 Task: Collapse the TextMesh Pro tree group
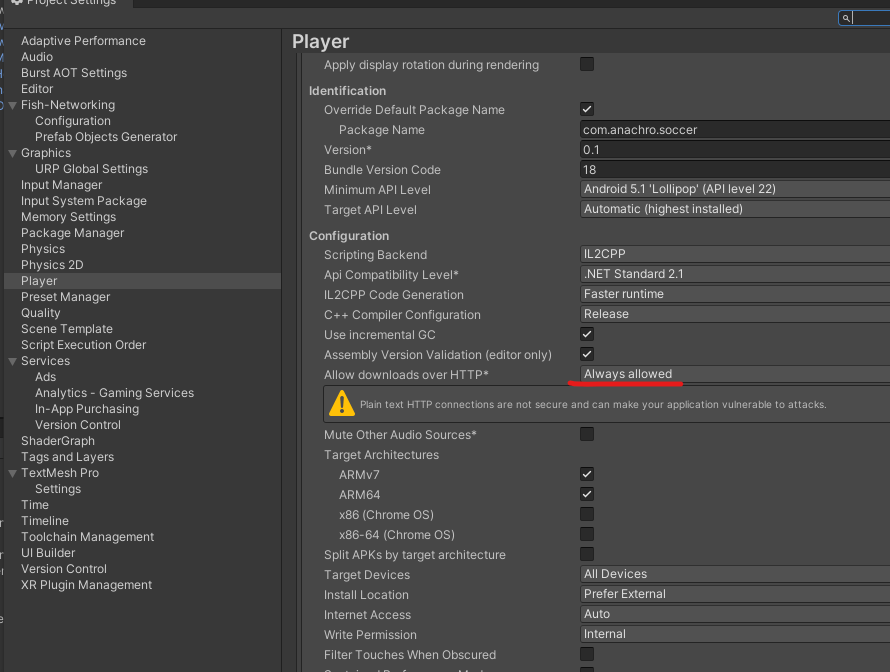12,473
